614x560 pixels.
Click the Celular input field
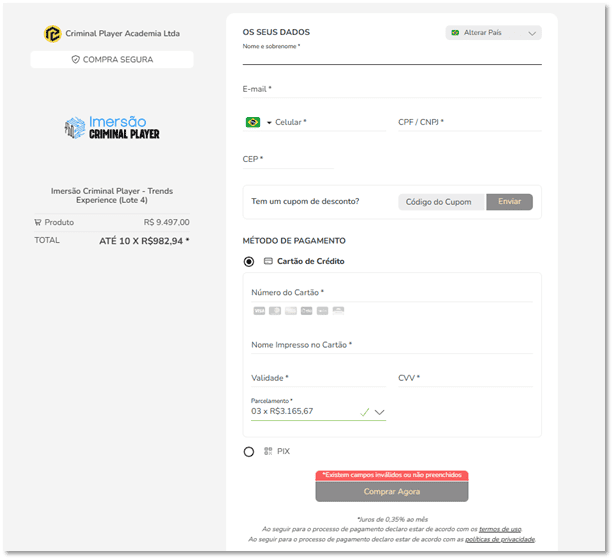coord(330,122)
